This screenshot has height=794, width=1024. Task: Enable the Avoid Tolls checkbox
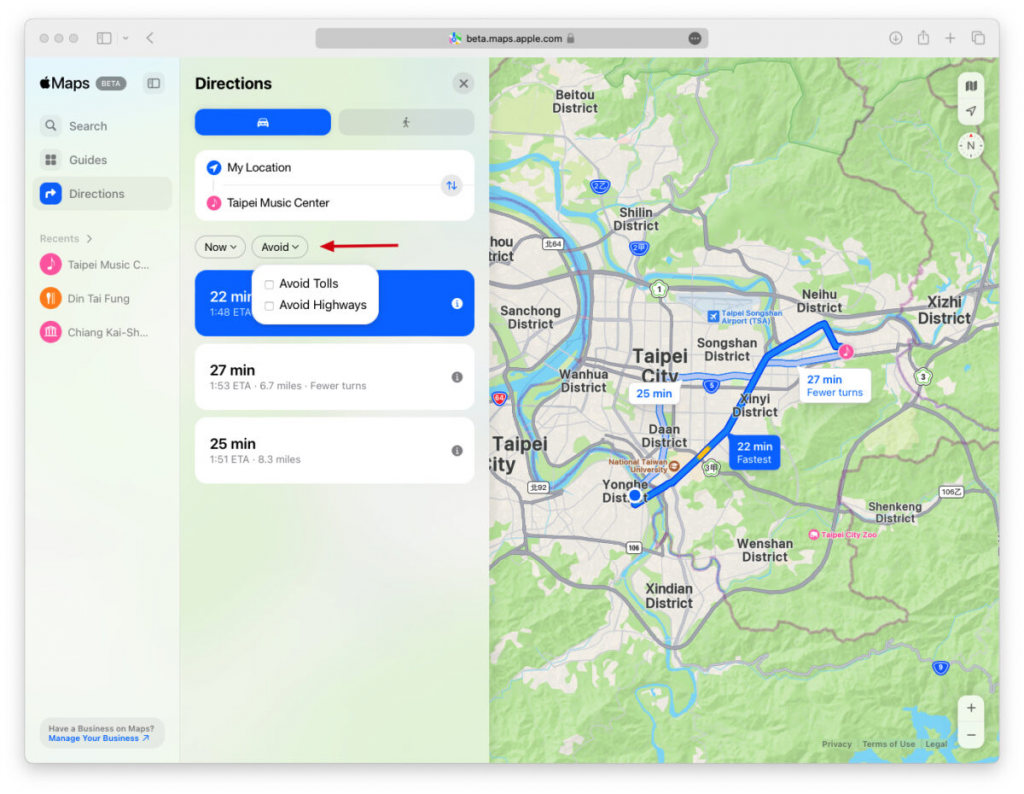[268, 283]
